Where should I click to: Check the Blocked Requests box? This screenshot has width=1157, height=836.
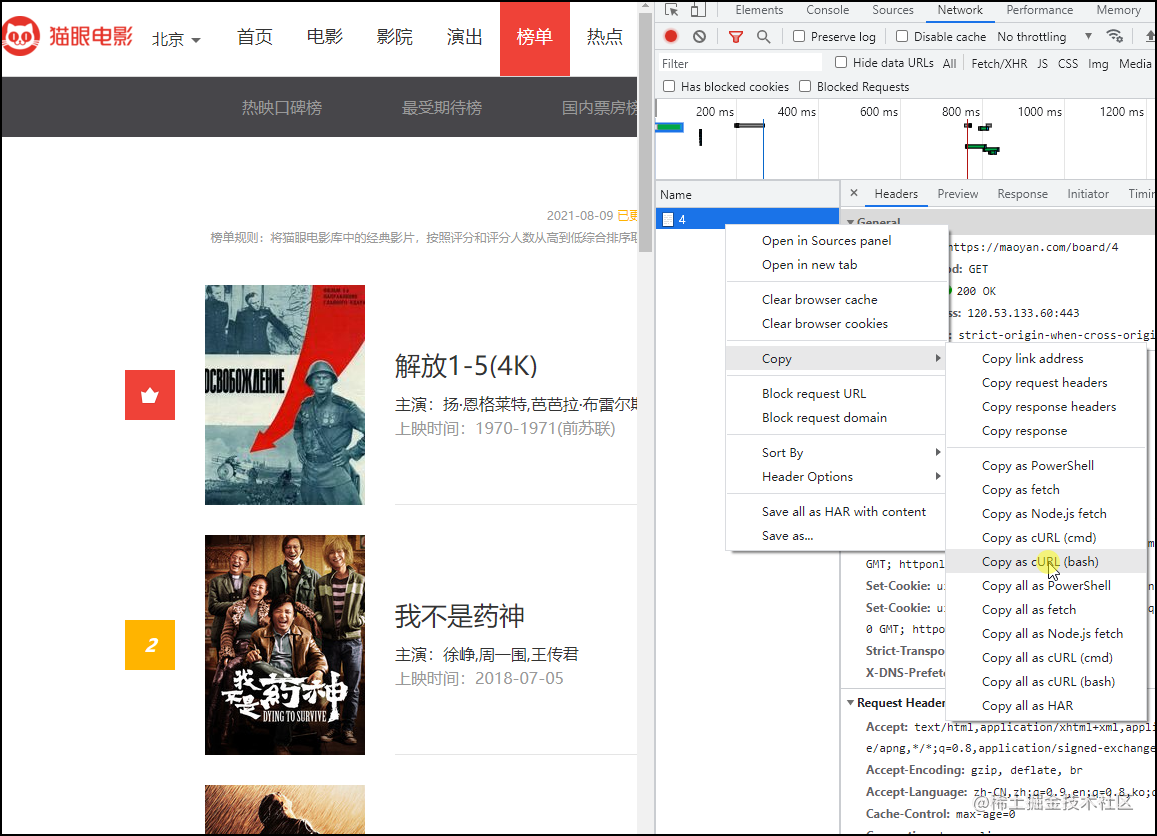(805, 86)
